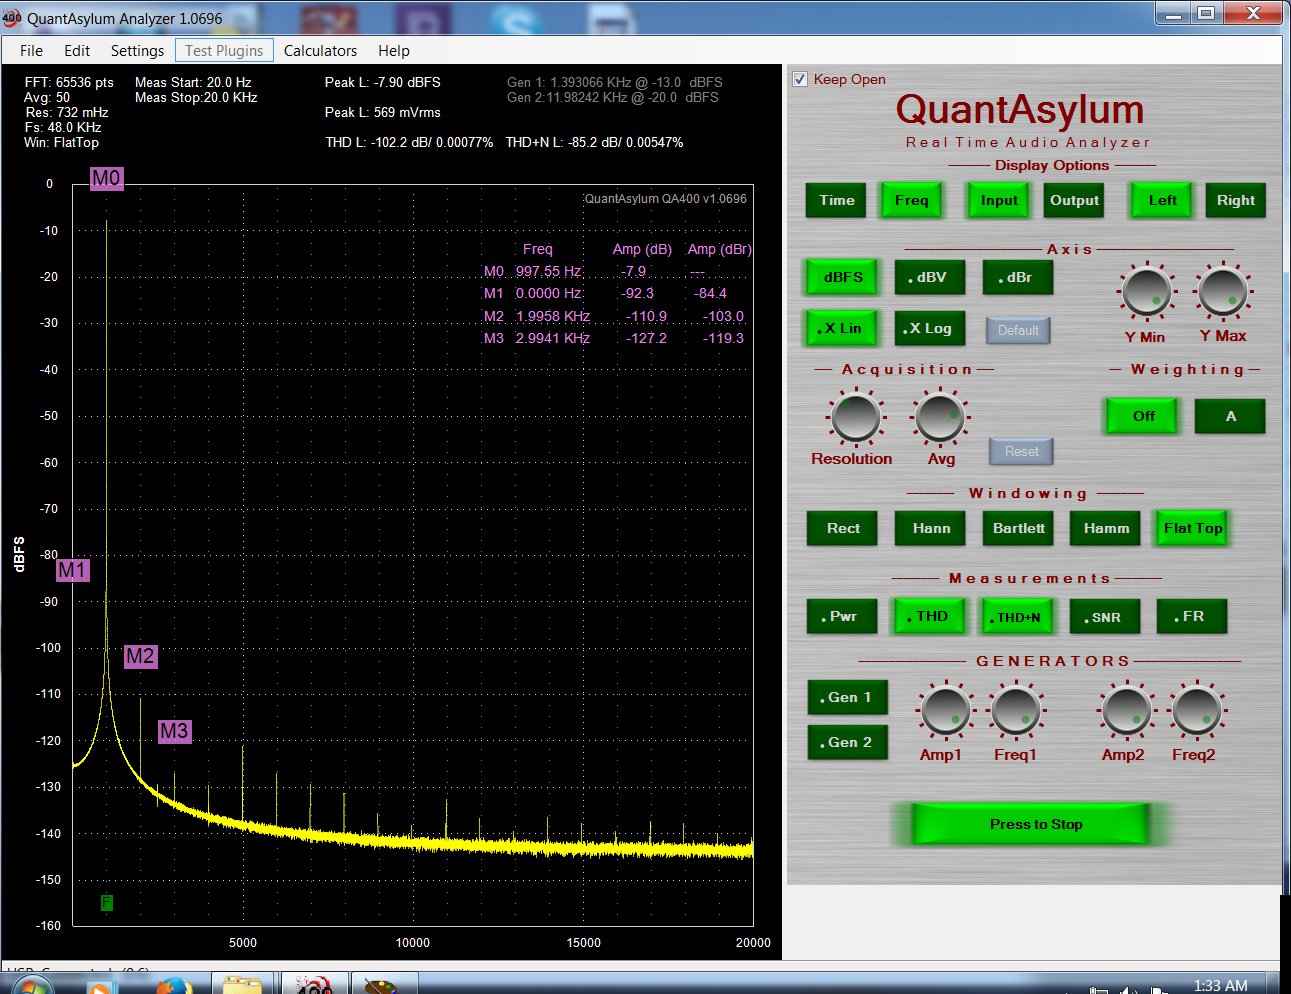Click the QA400 app icon in taskbar

click(x=314, y=984)
